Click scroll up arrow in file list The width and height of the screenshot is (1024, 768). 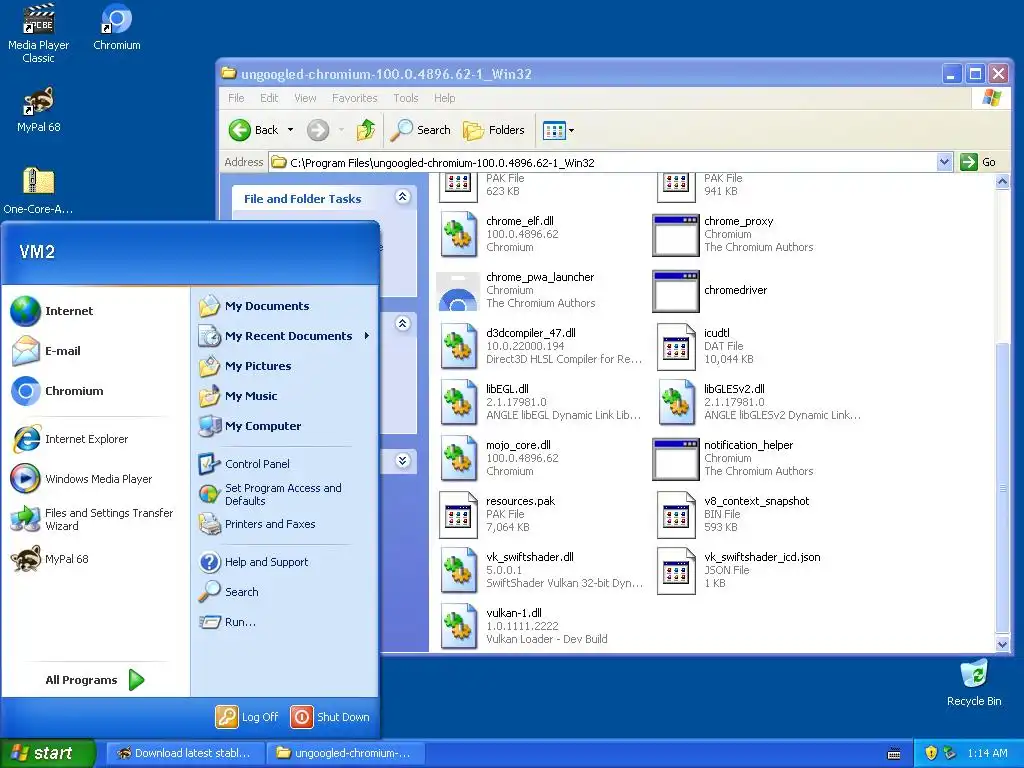(x=1002, y=182)
